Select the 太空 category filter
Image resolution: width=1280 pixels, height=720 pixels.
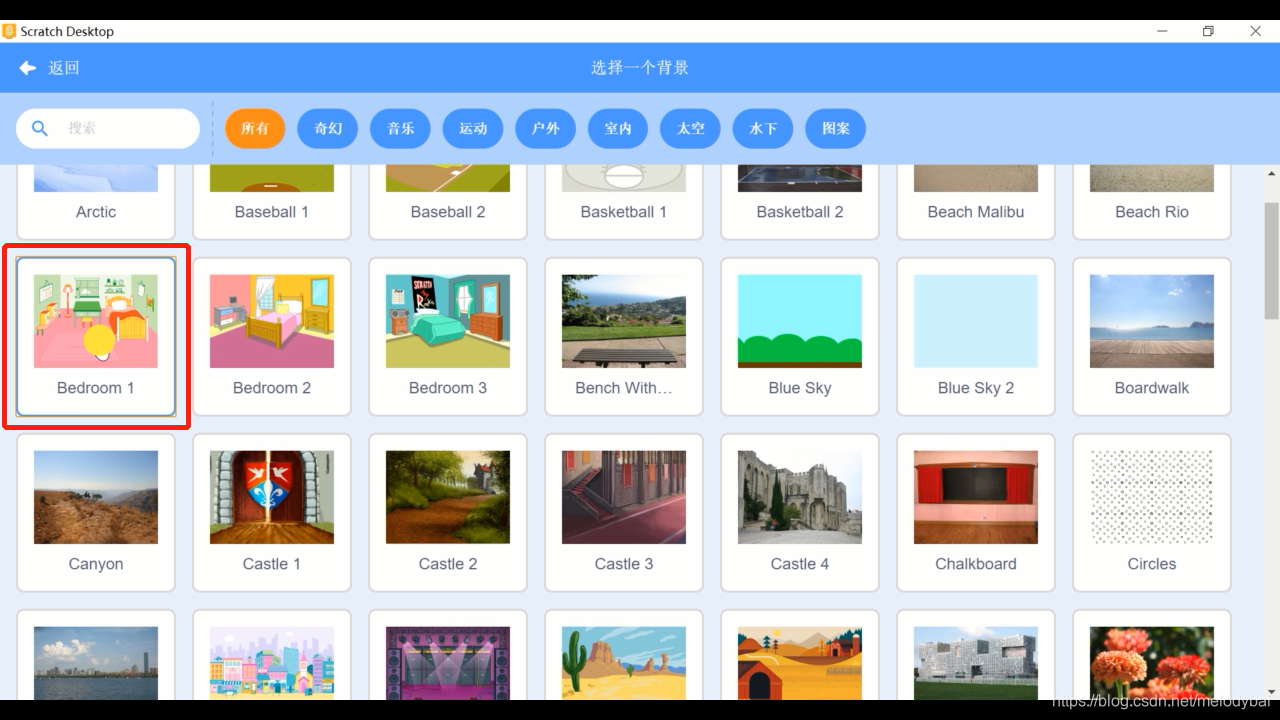pos(691,128)
